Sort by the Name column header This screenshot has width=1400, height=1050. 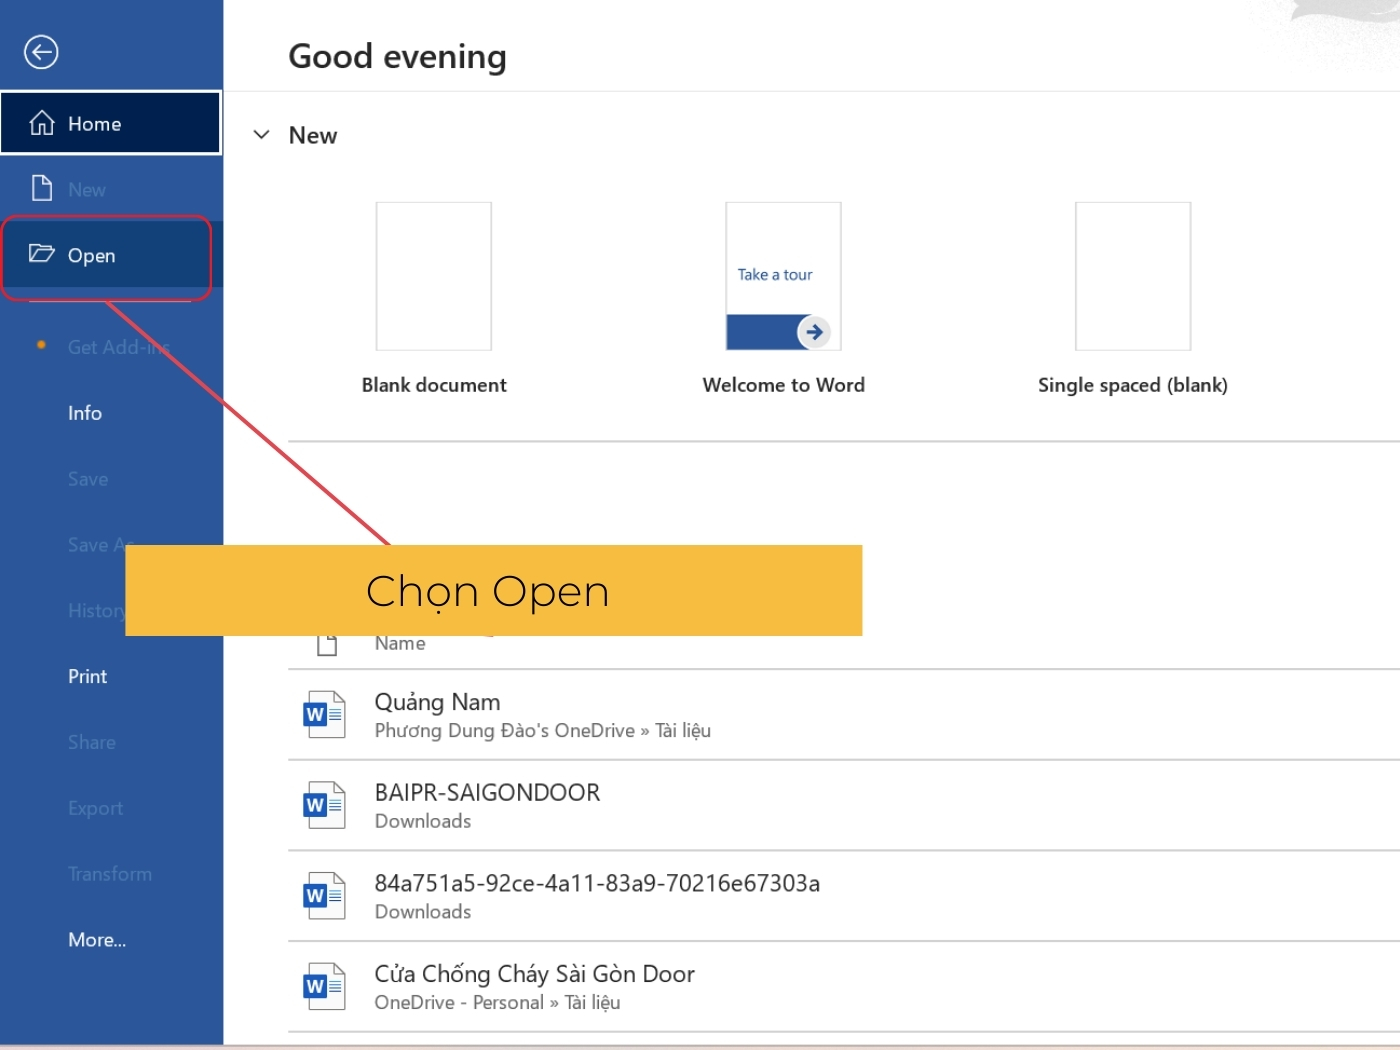pyautogui.click(x=400, y=644)
